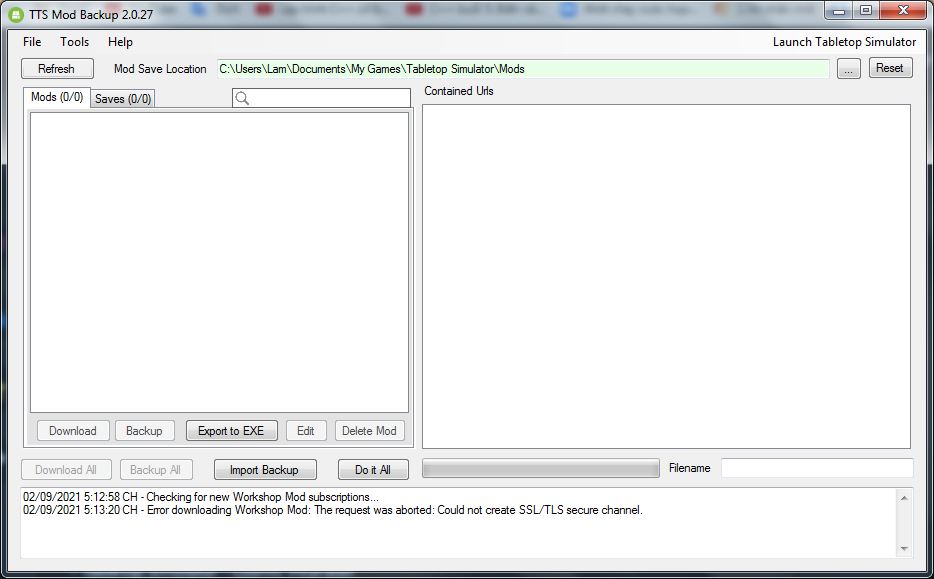The height and width of the screenshot is (579, 934).
Task: Open the File menu
Action: coord(32,42)
